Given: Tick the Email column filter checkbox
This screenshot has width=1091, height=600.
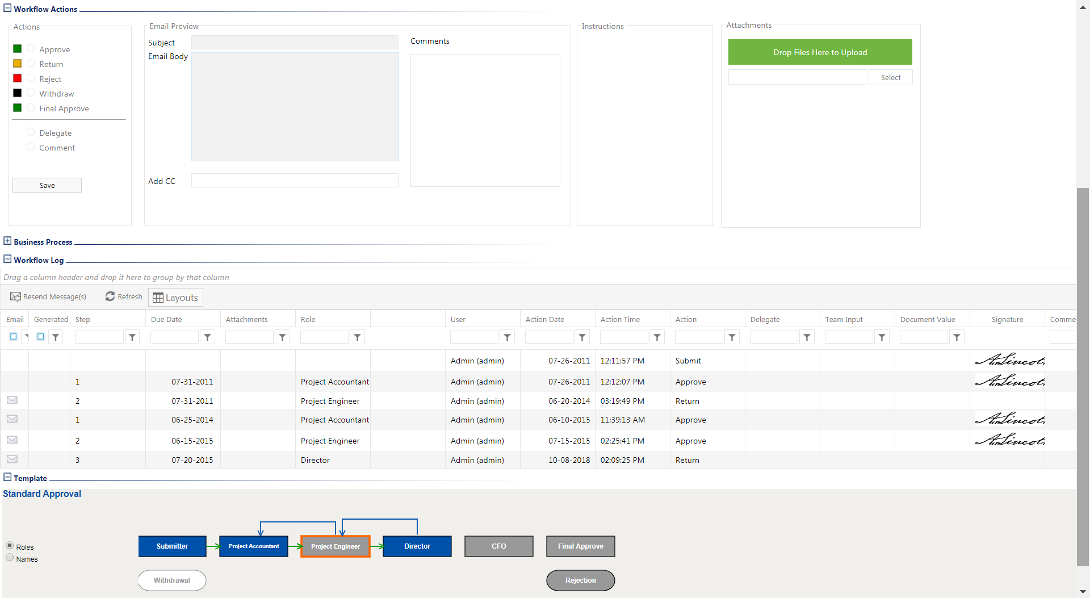Looking at the screenshot, I should 13,337.
